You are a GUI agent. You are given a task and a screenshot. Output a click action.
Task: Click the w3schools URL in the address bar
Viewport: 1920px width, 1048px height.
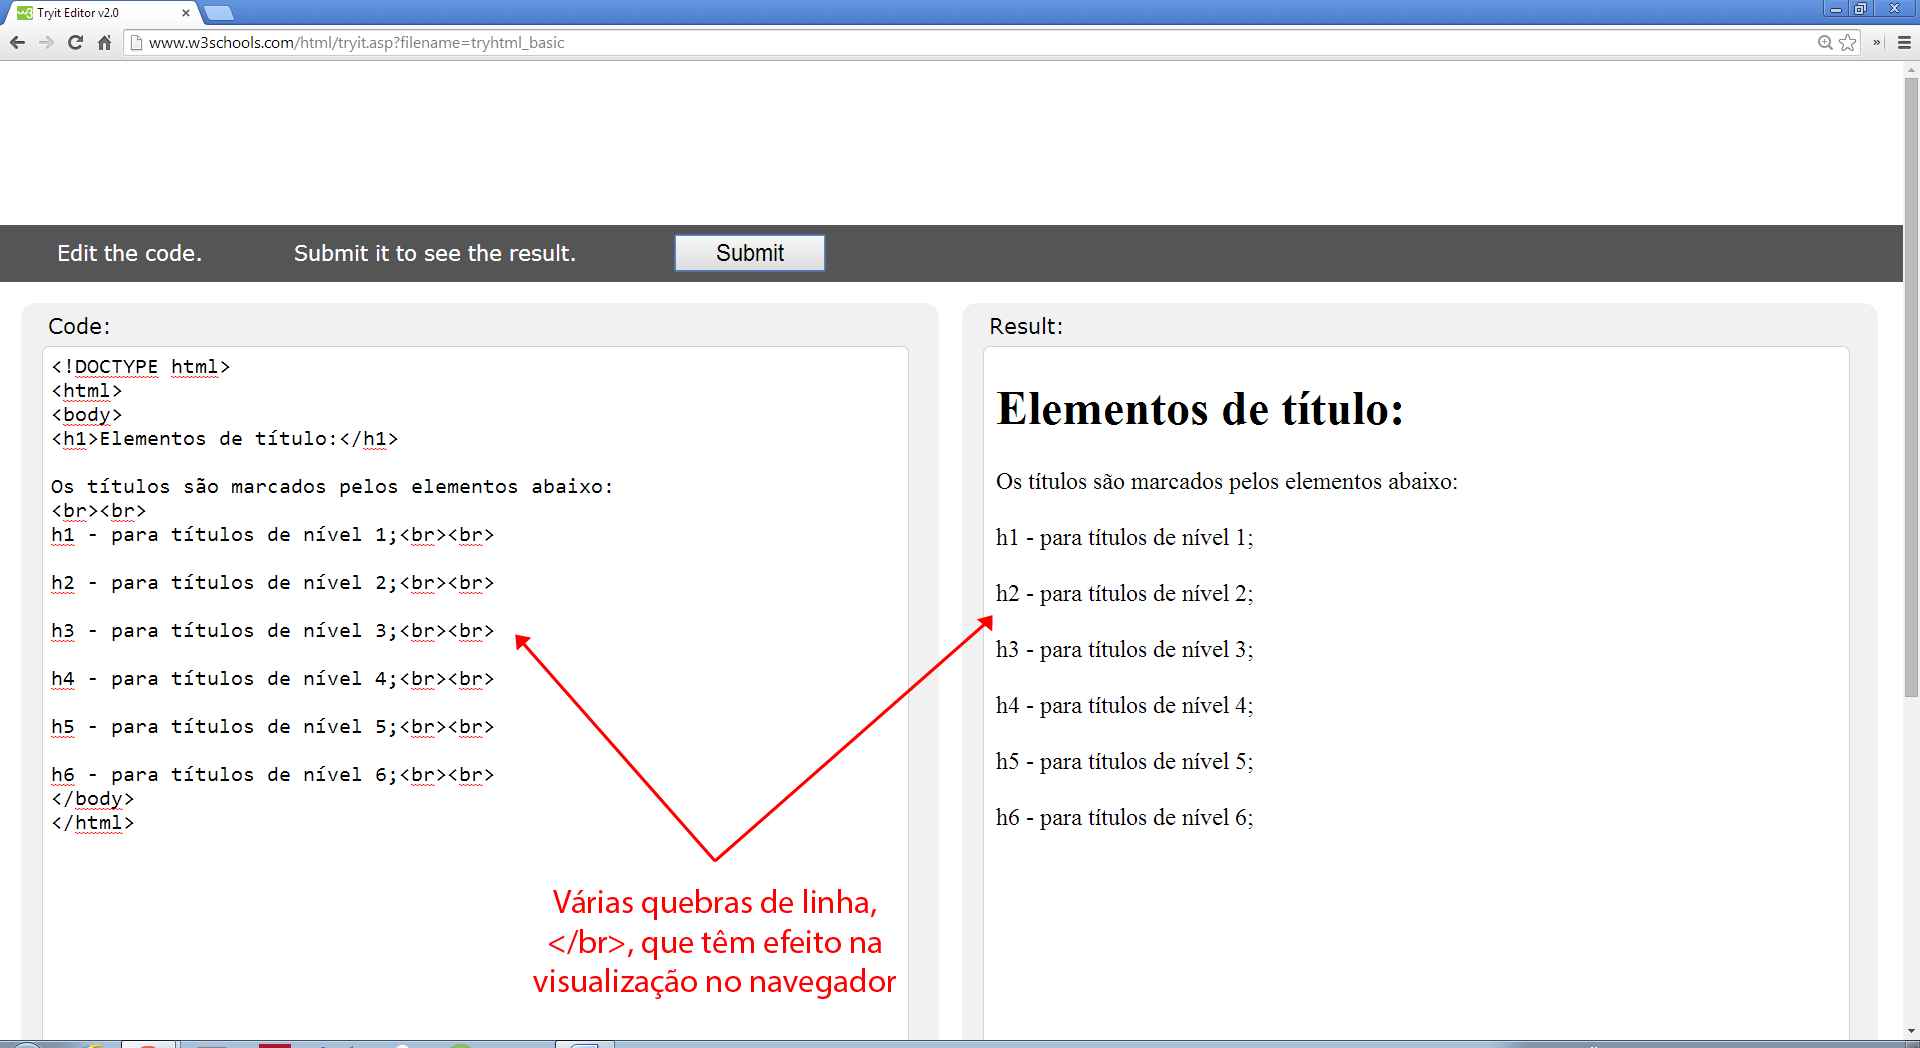[x=357, y=43]
